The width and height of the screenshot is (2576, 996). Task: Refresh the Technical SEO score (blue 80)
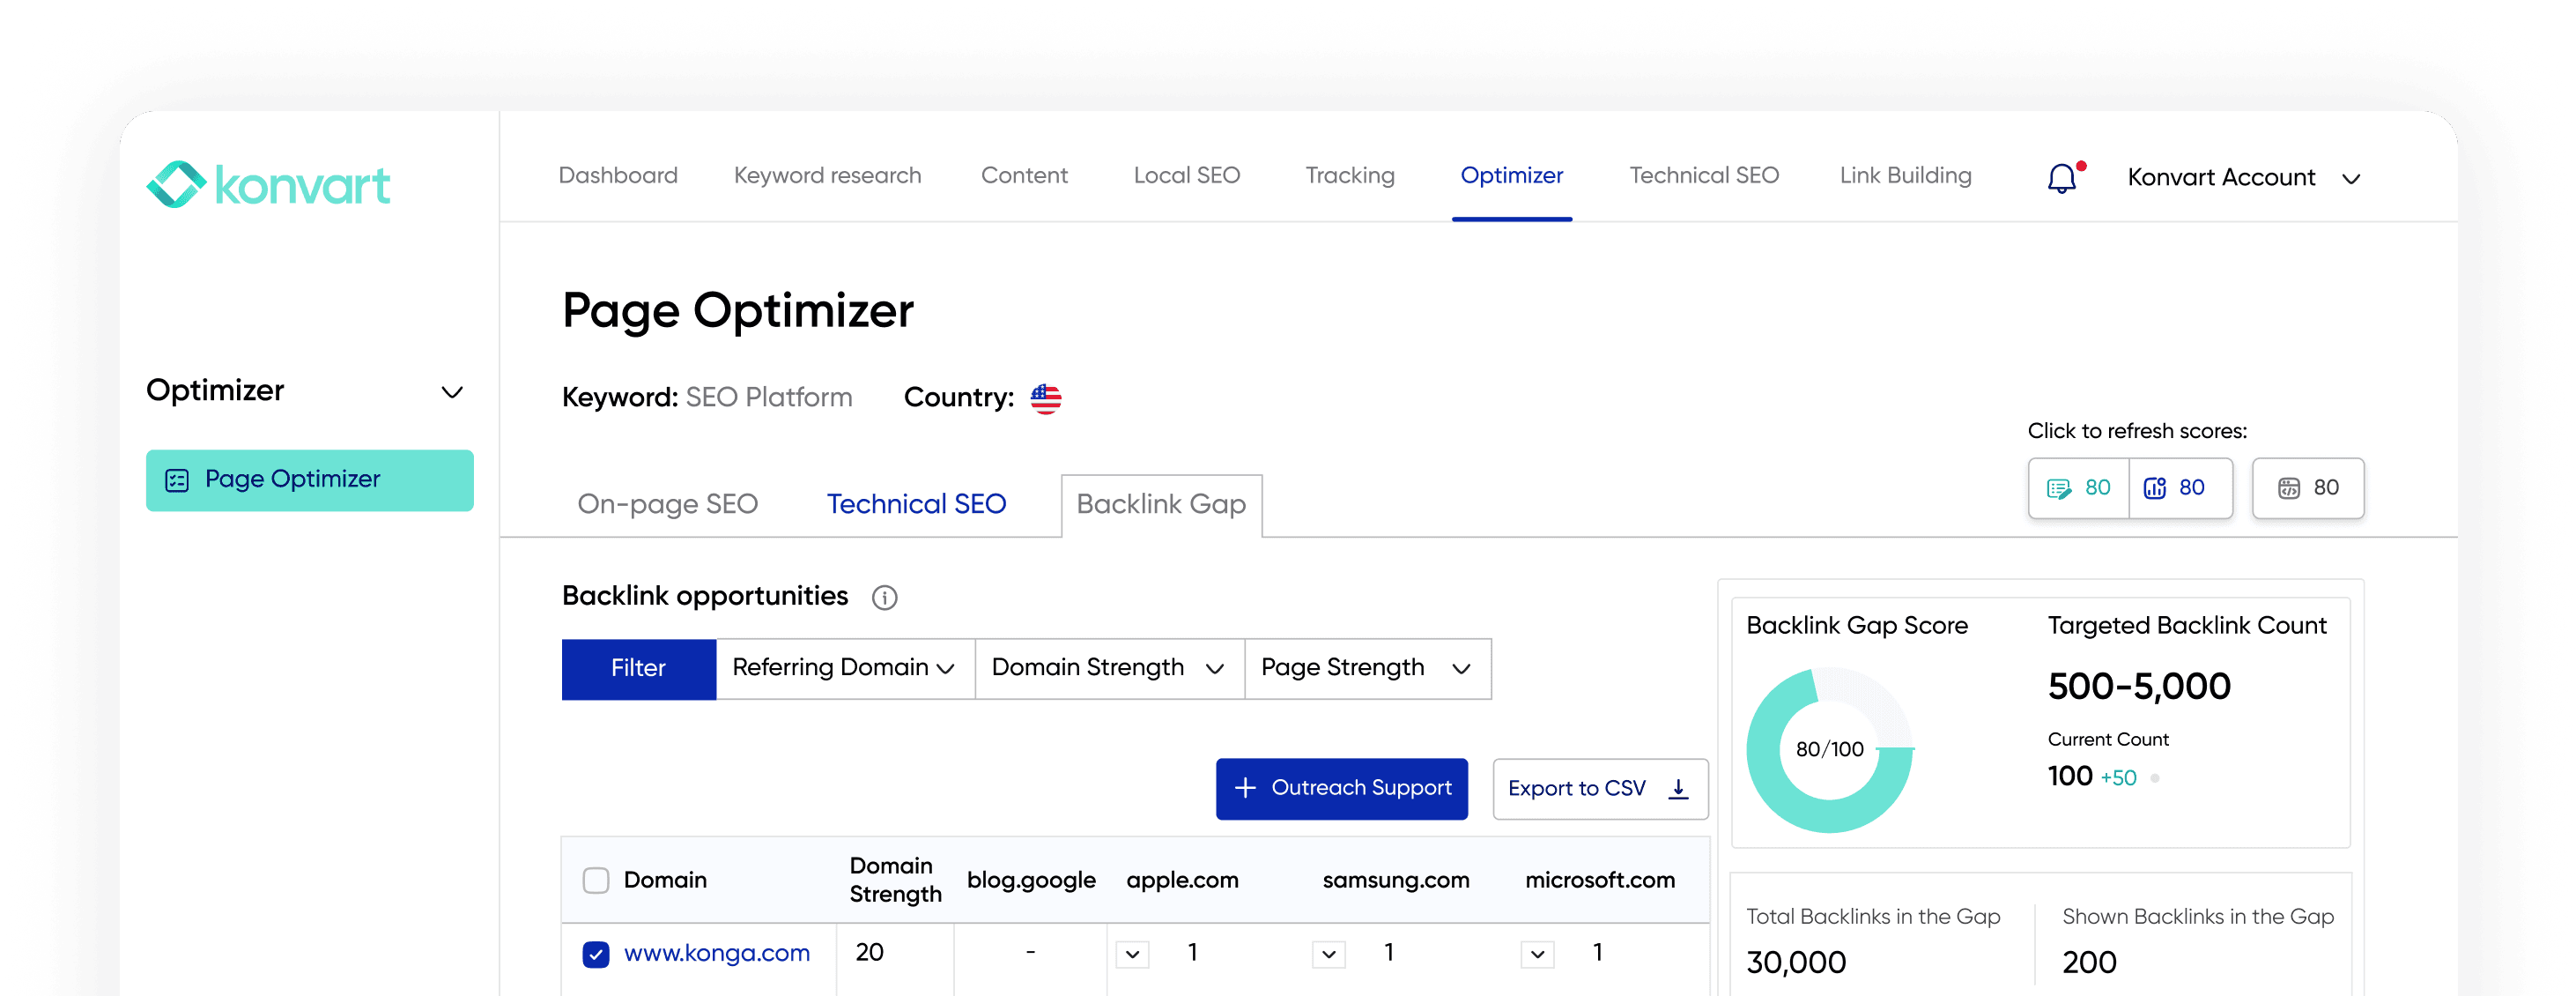[2181, 488]
